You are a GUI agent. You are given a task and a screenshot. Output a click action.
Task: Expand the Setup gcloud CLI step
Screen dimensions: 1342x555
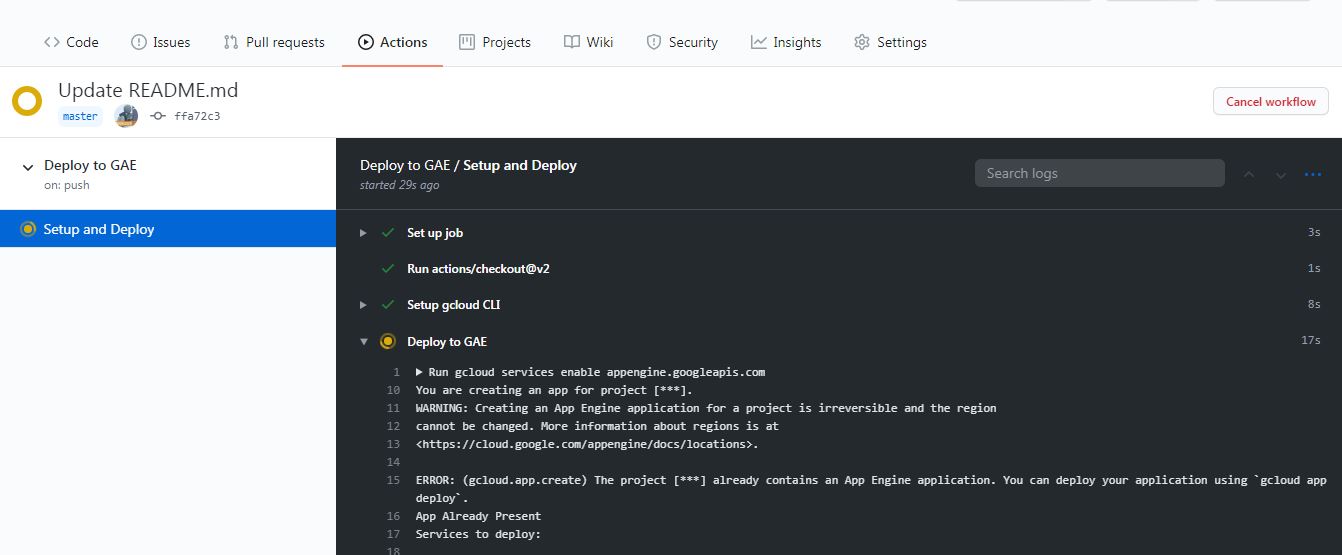pyautogui.click(x=363, y=305)
